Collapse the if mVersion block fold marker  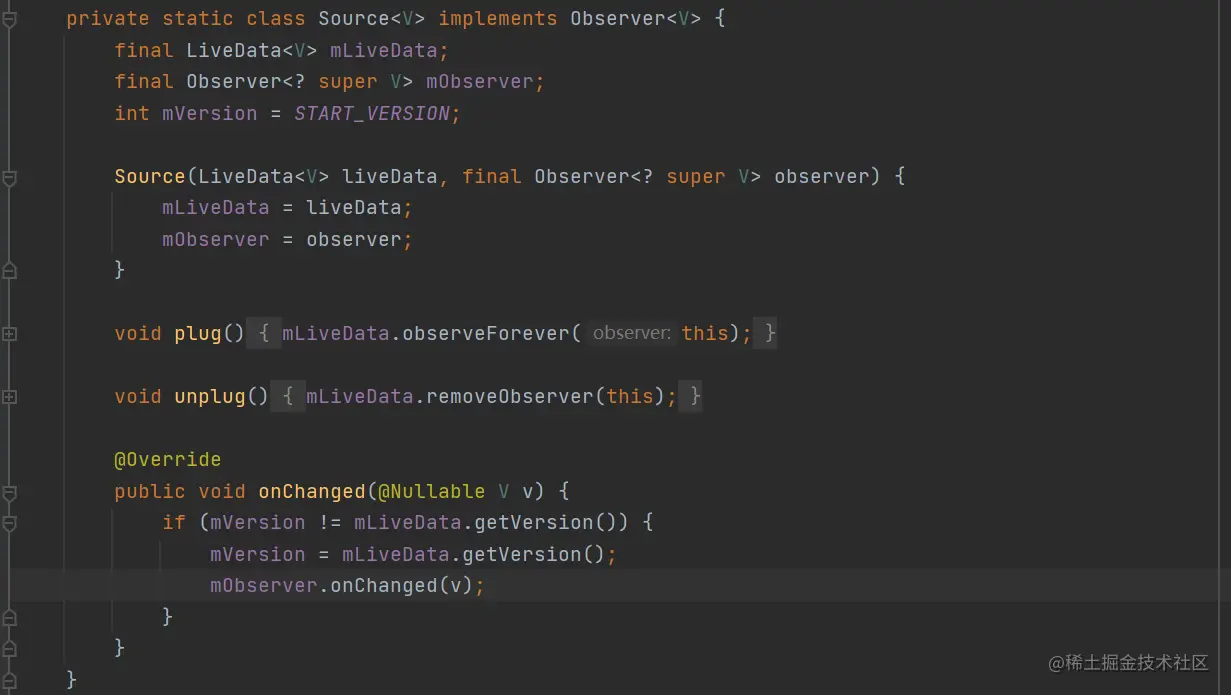(x=10, y=523)
